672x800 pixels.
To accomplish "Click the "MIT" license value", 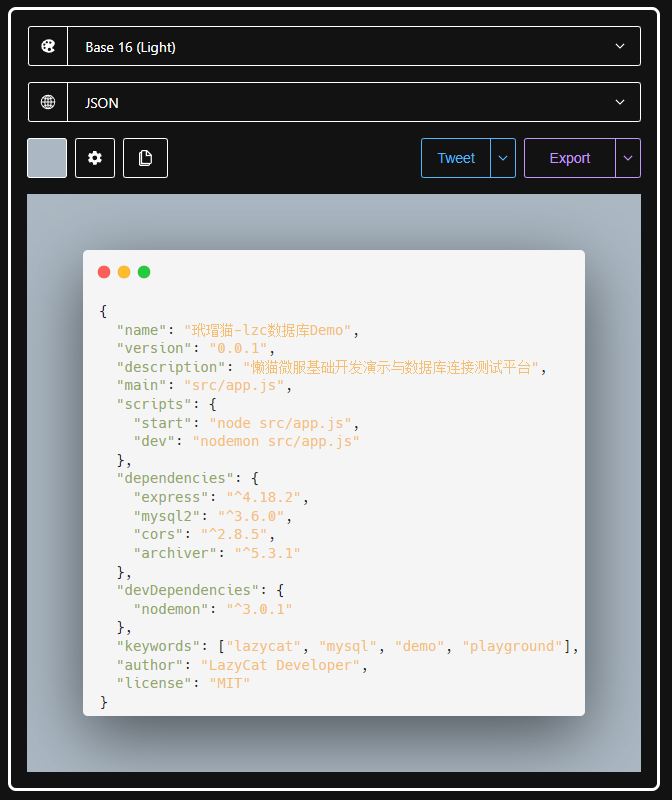I will point(230,683).
